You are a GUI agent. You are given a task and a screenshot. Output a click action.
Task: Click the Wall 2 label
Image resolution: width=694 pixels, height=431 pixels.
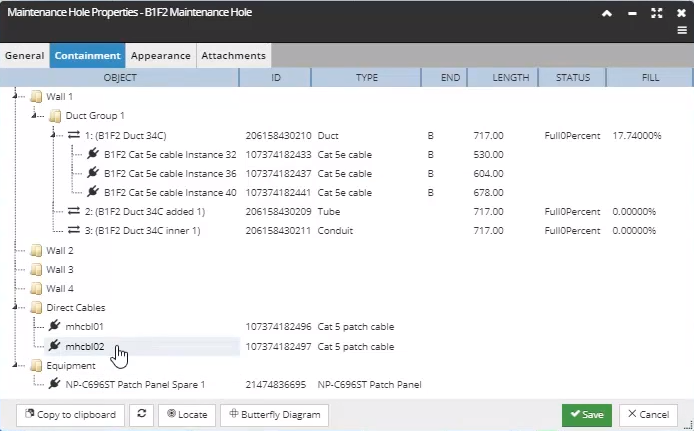(60, 250)
